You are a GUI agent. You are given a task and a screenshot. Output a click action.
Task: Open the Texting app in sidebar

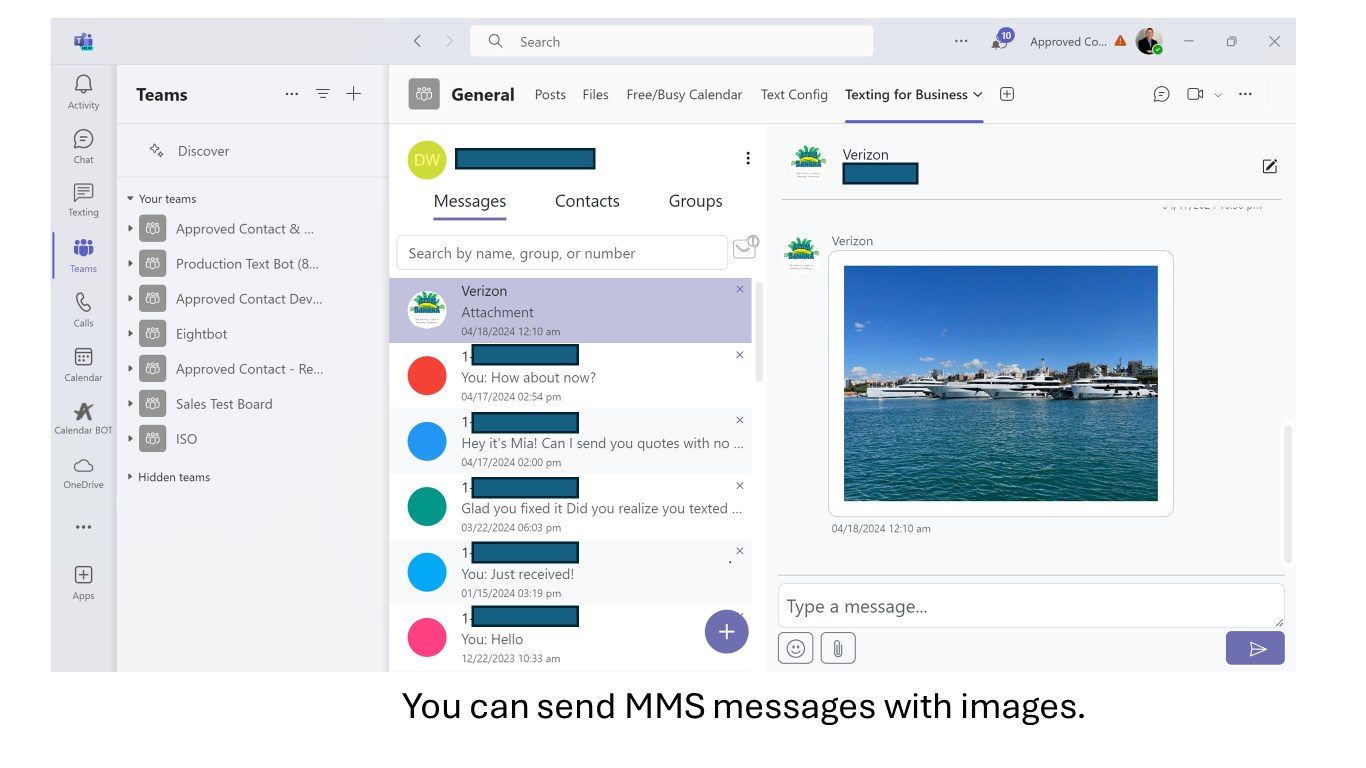(x=83, y=199)
